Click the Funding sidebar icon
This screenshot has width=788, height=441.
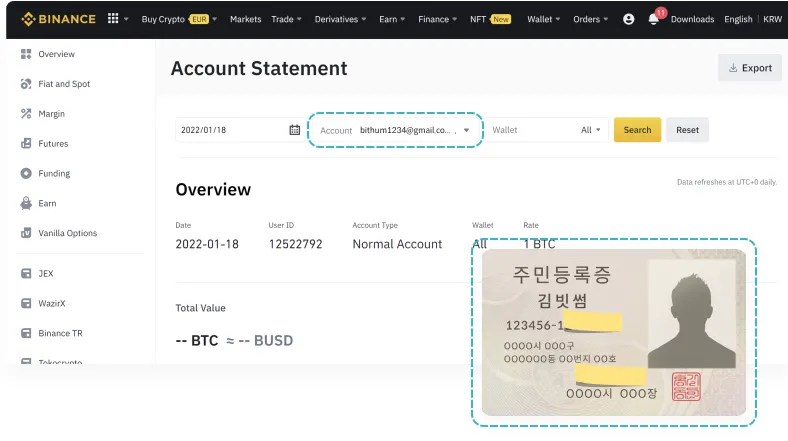tap(26, 173)
